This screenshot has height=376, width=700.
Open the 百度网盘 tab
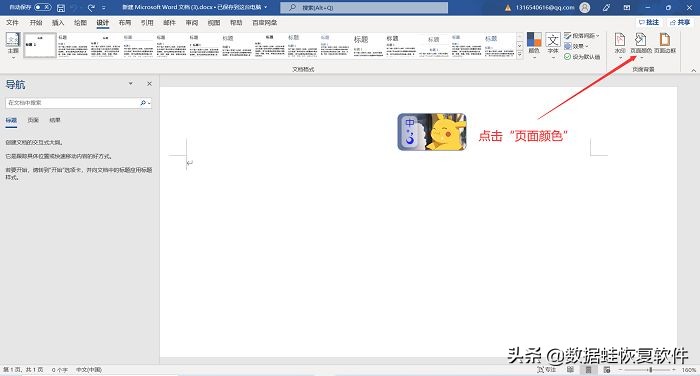click(x=265, y=22)
